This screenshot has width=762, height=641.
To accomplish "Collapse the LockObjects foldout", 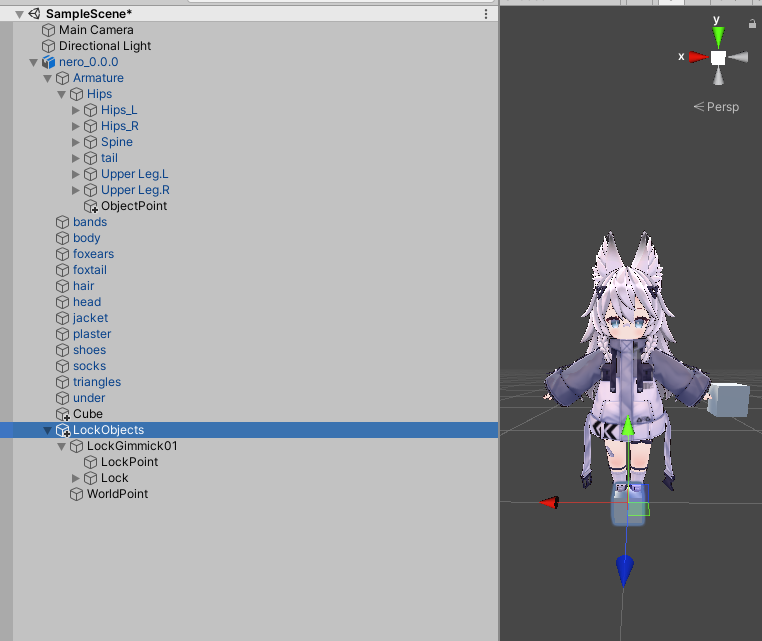I will 48,431.
